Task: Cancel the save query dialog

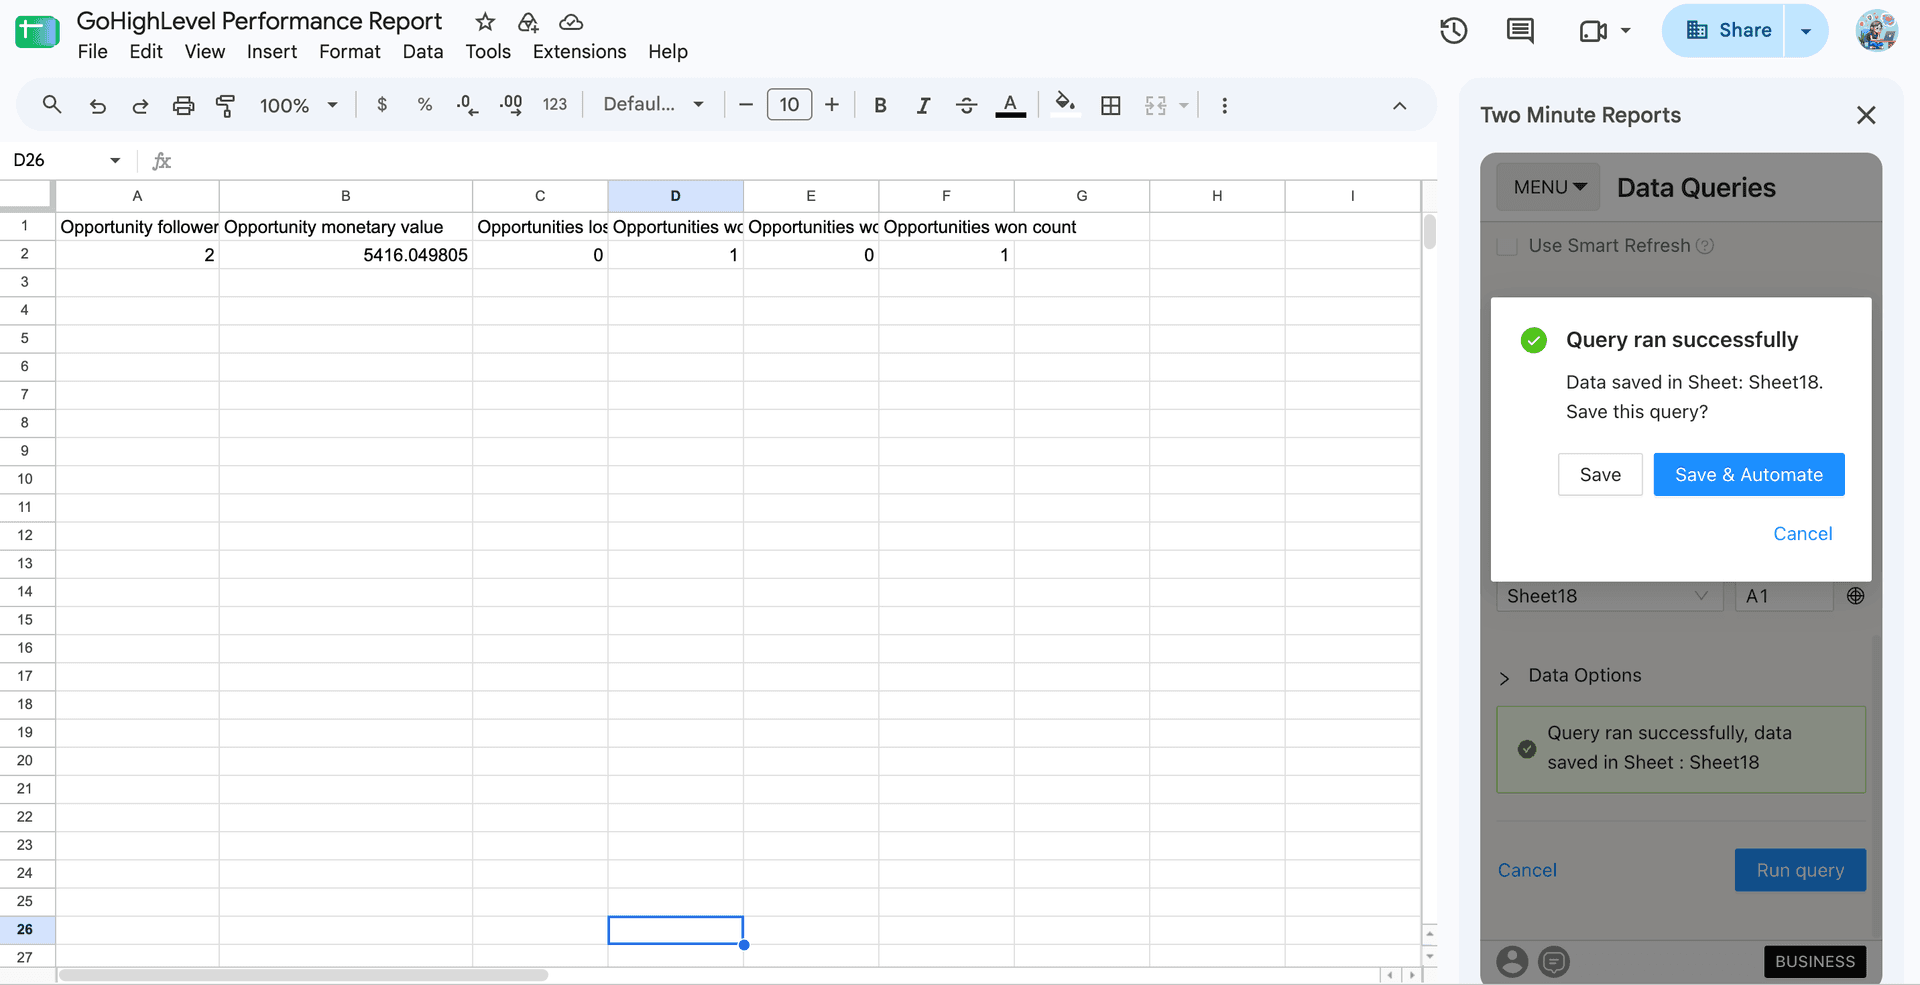Action: click(1803, 534)
